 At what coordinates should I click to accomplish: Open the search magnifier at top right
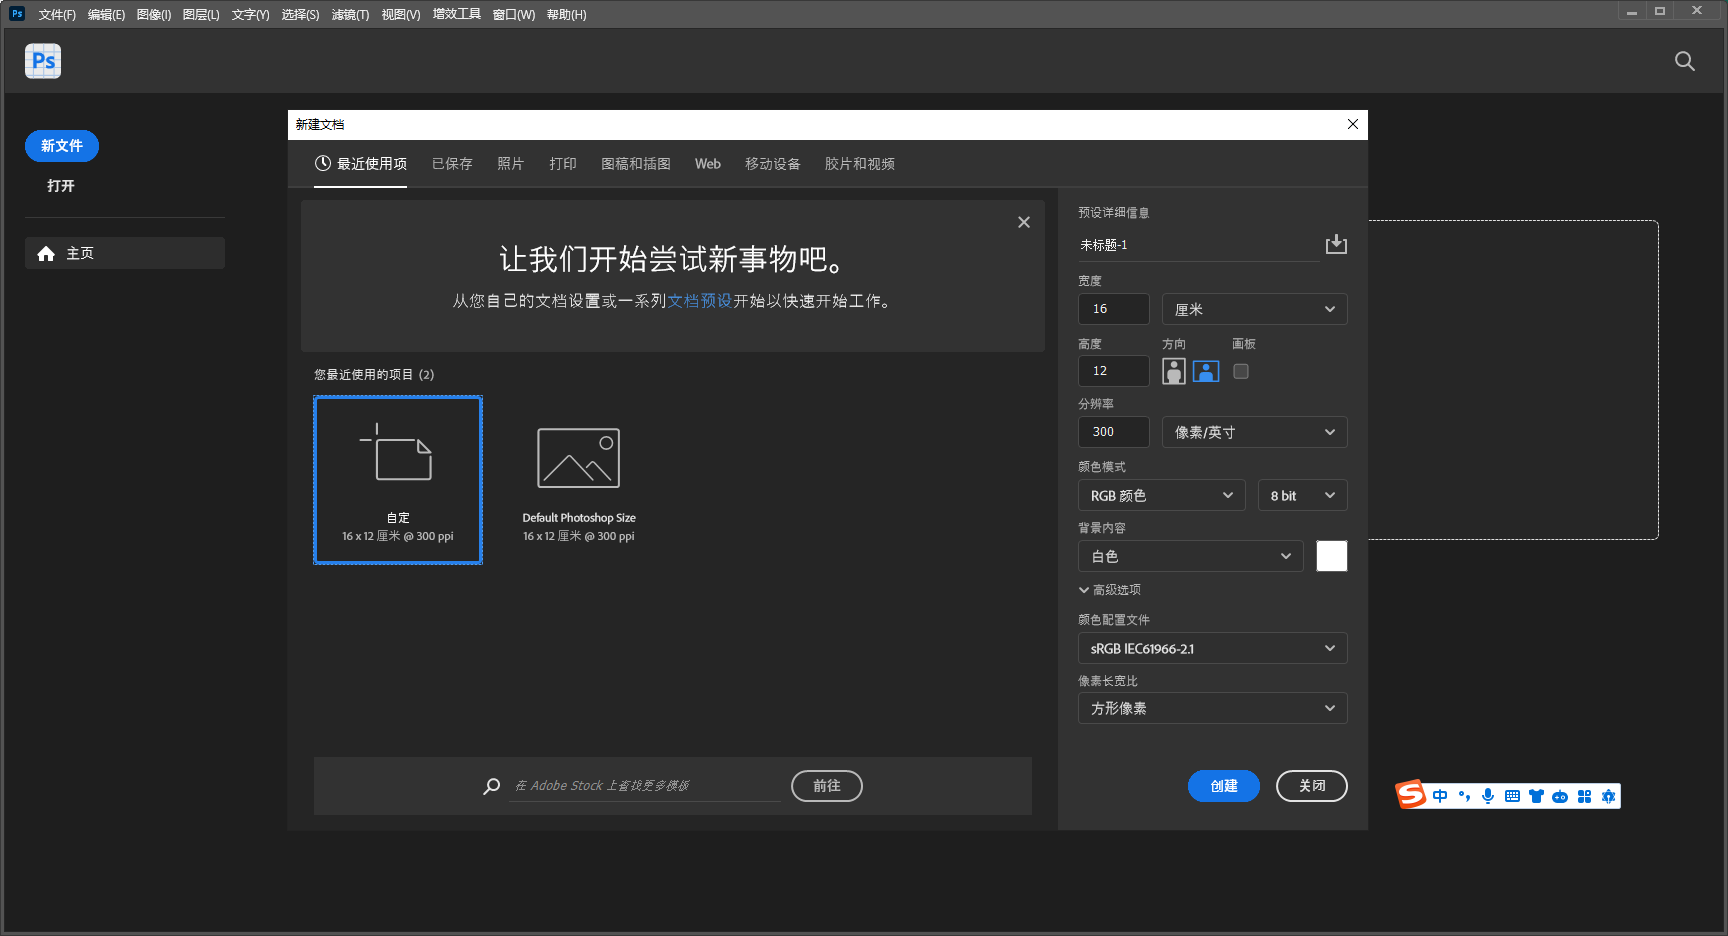pos(1684,61)
